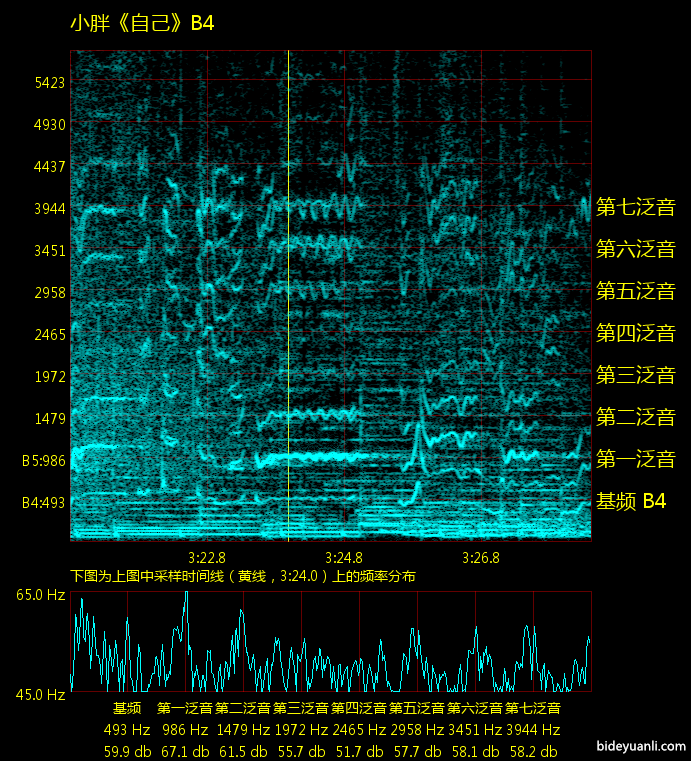Click the B5:986 frequency axis label

[44, 461]
